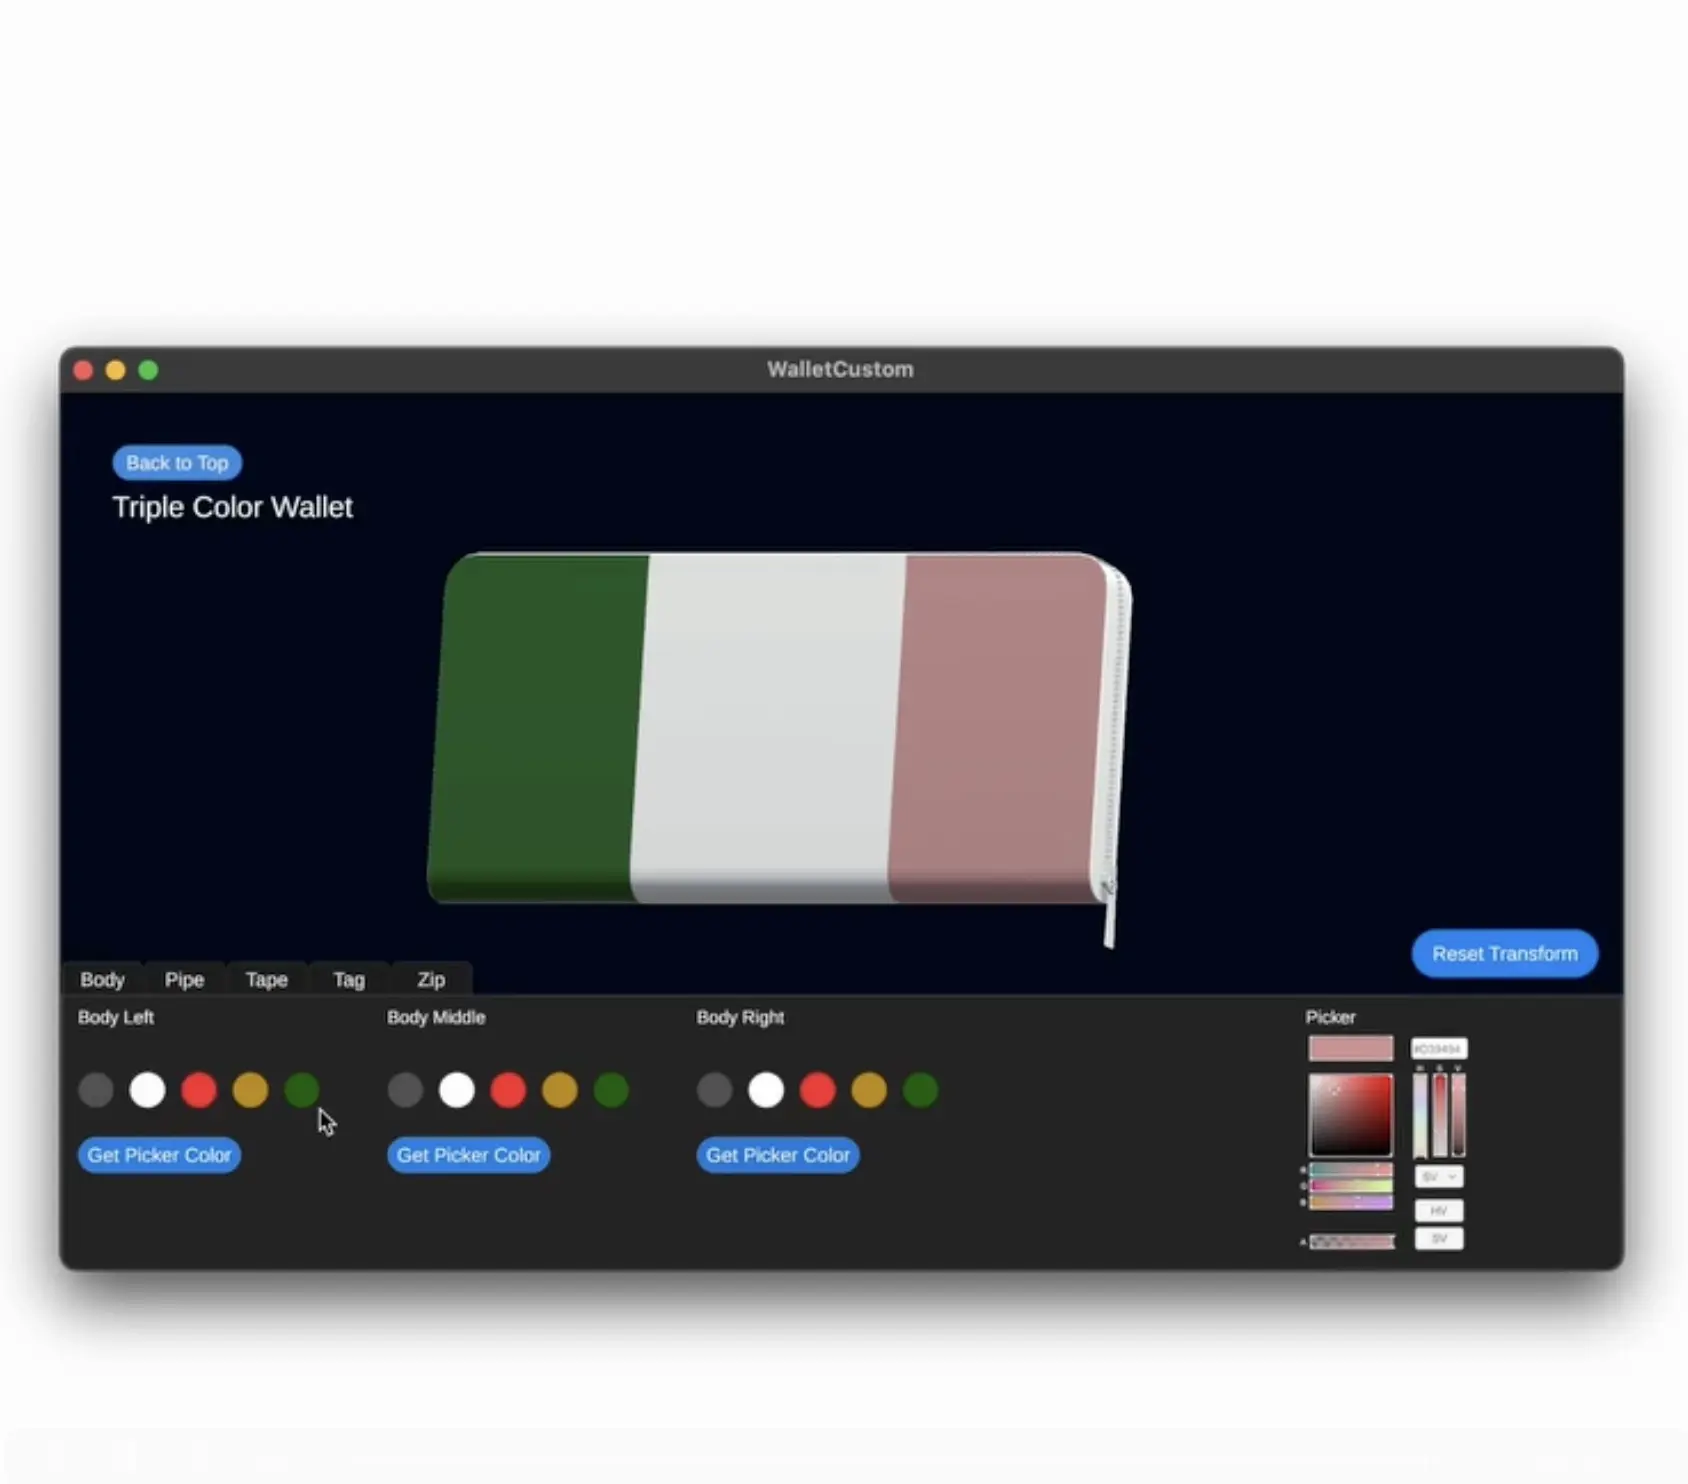Viewport: 1688px width, 1484px height.
Task: Switch to the Pipe tab
Action: click(x=184, y=980)
